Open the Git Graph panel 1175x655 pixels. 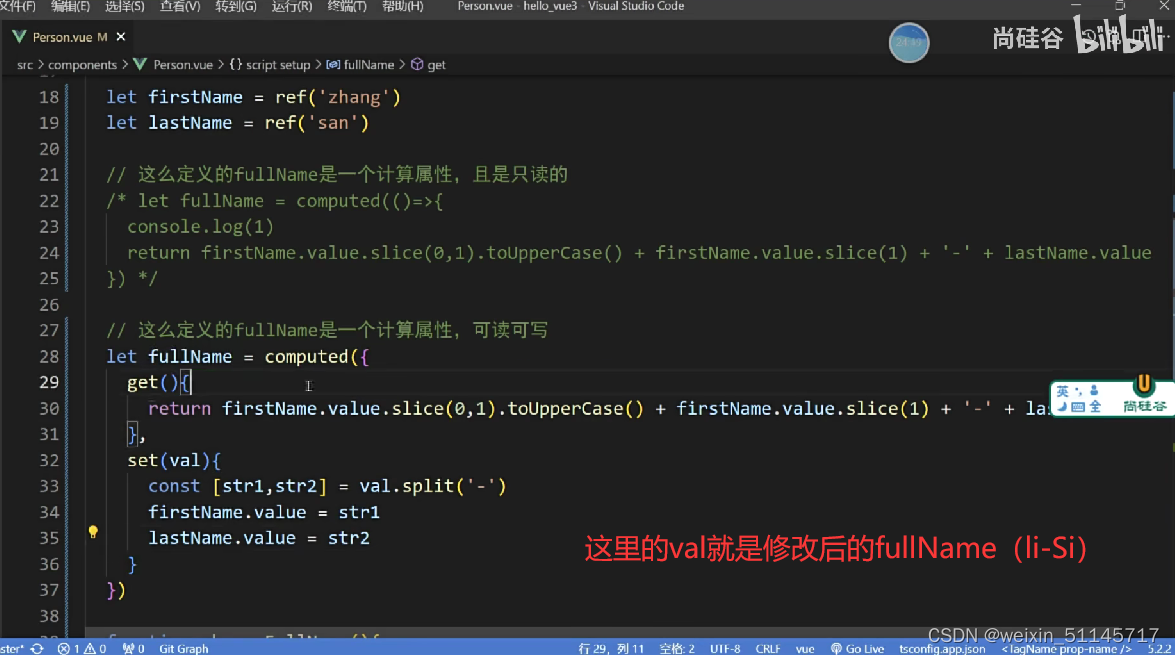183,648
